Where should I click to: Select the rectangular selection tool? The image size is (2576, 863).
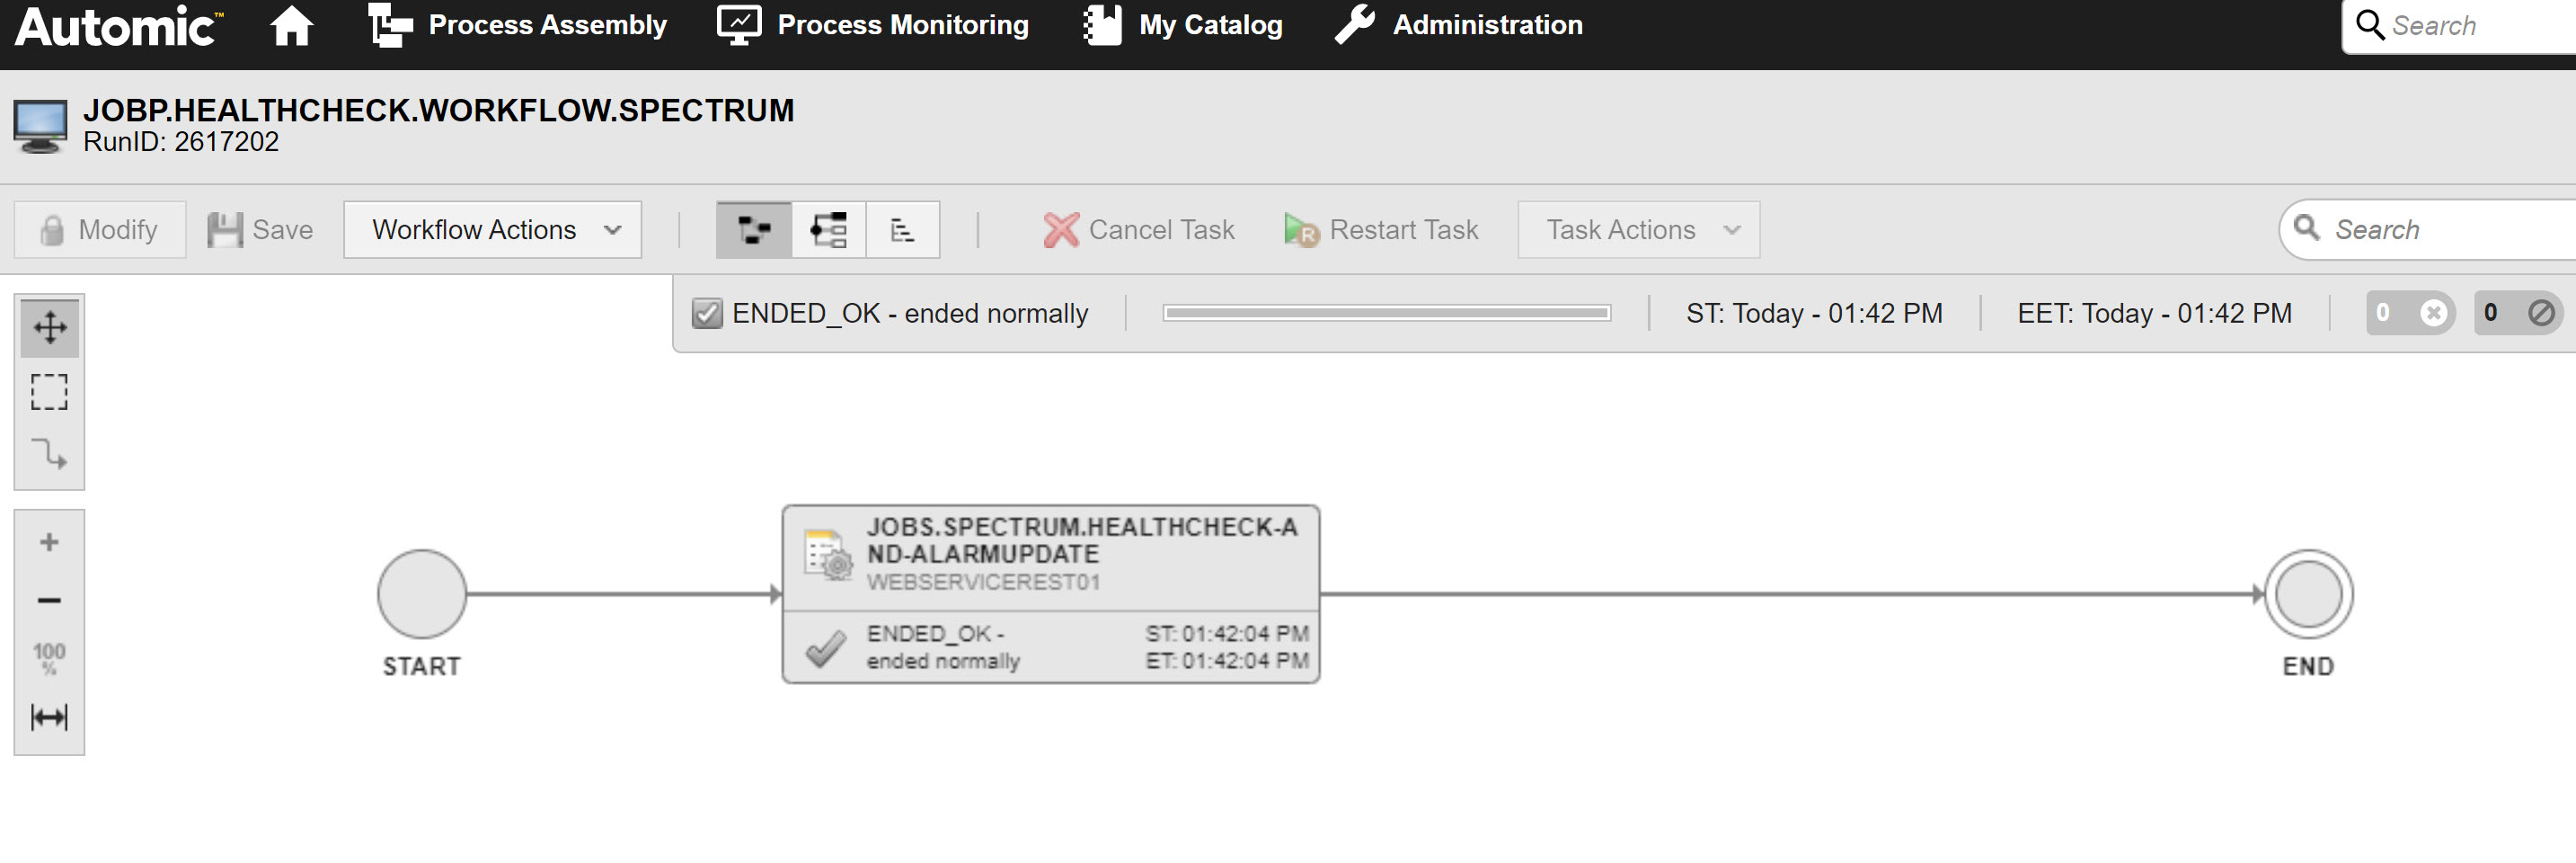click(x=49, y=393)
